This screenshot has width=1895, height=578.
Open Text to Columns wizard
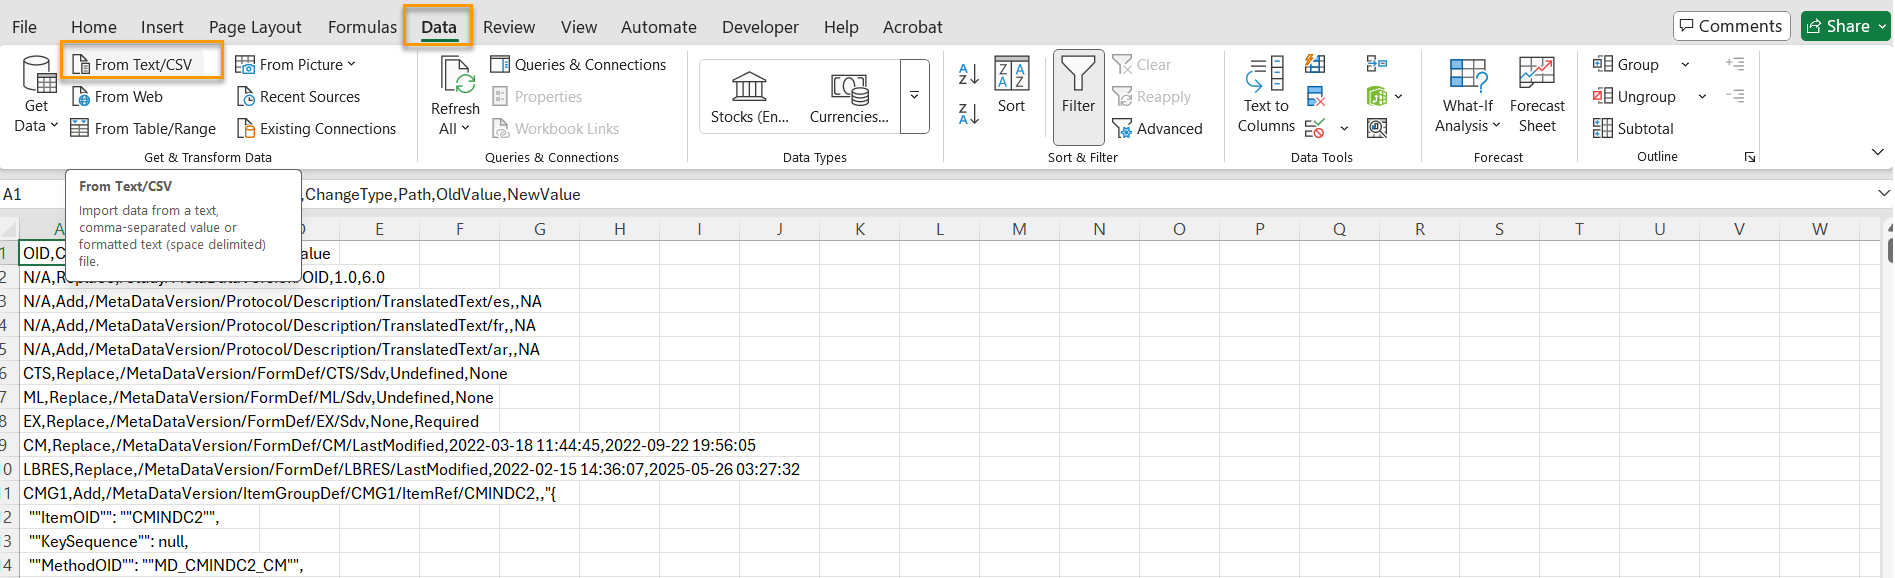1265,95
